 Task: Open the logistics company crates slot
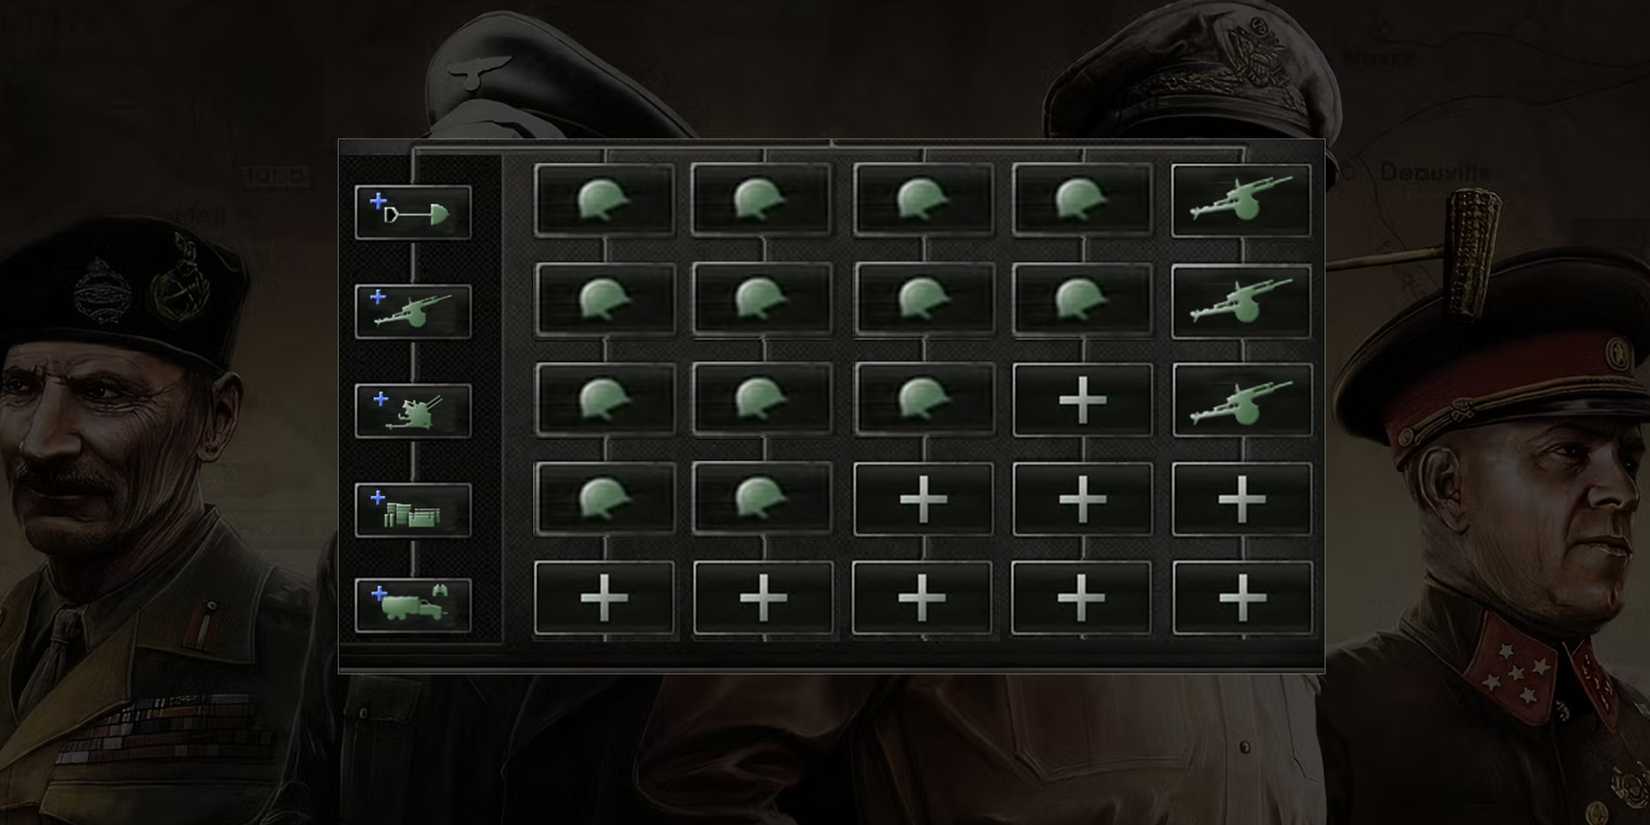pos(413,510)
